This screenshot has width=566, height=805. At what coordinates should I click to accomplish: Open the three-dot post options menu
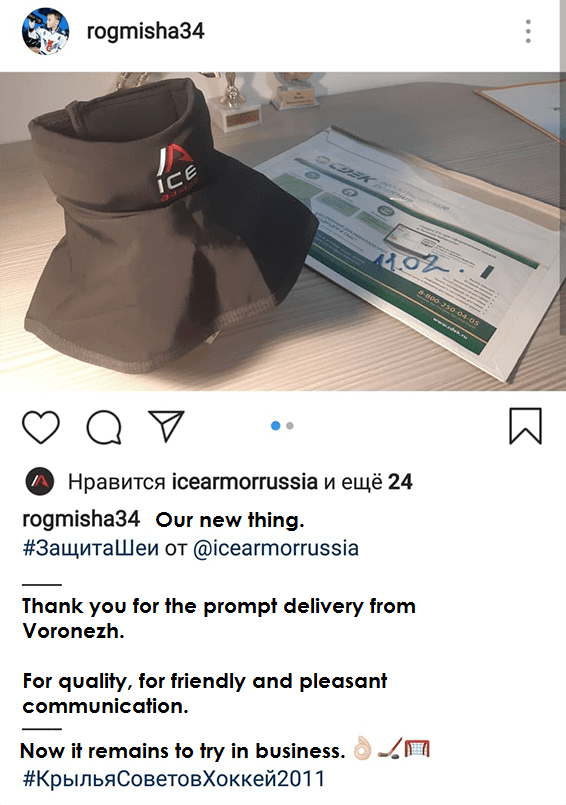528,31
